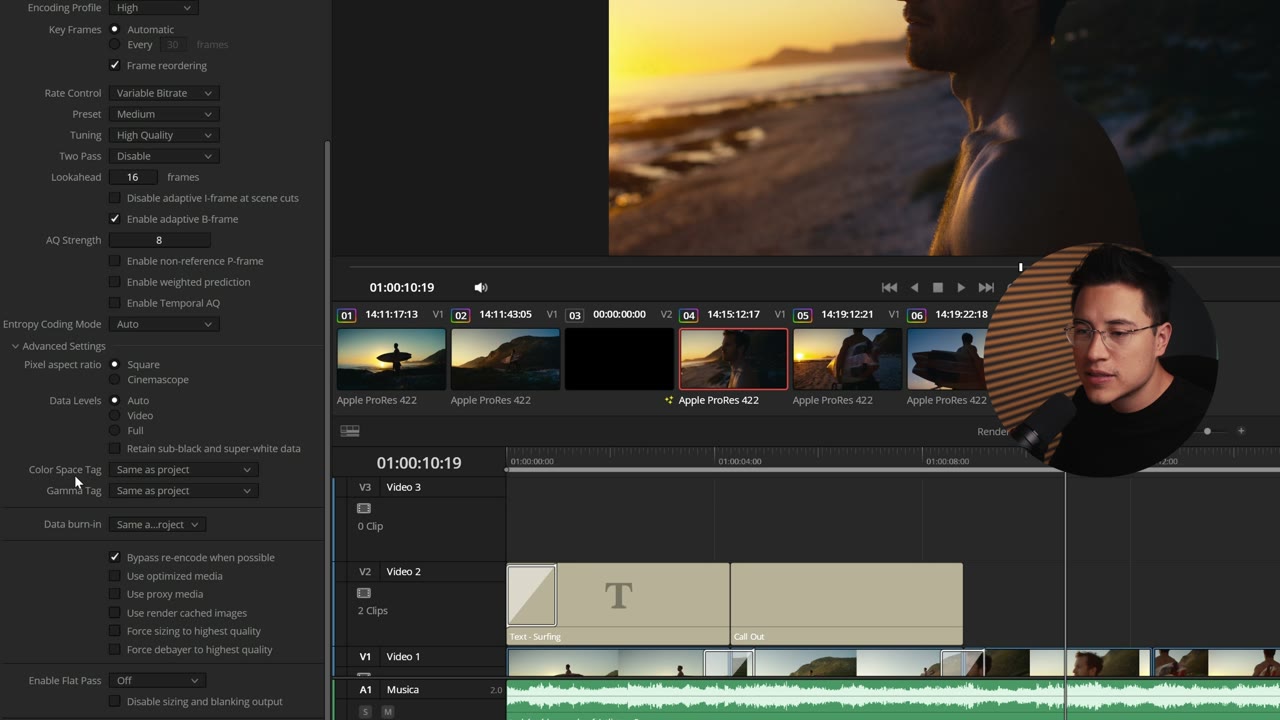Solo the Musica audio track
The height and width of the screenshot is (720, 1280).
click(x=365, y=711)
